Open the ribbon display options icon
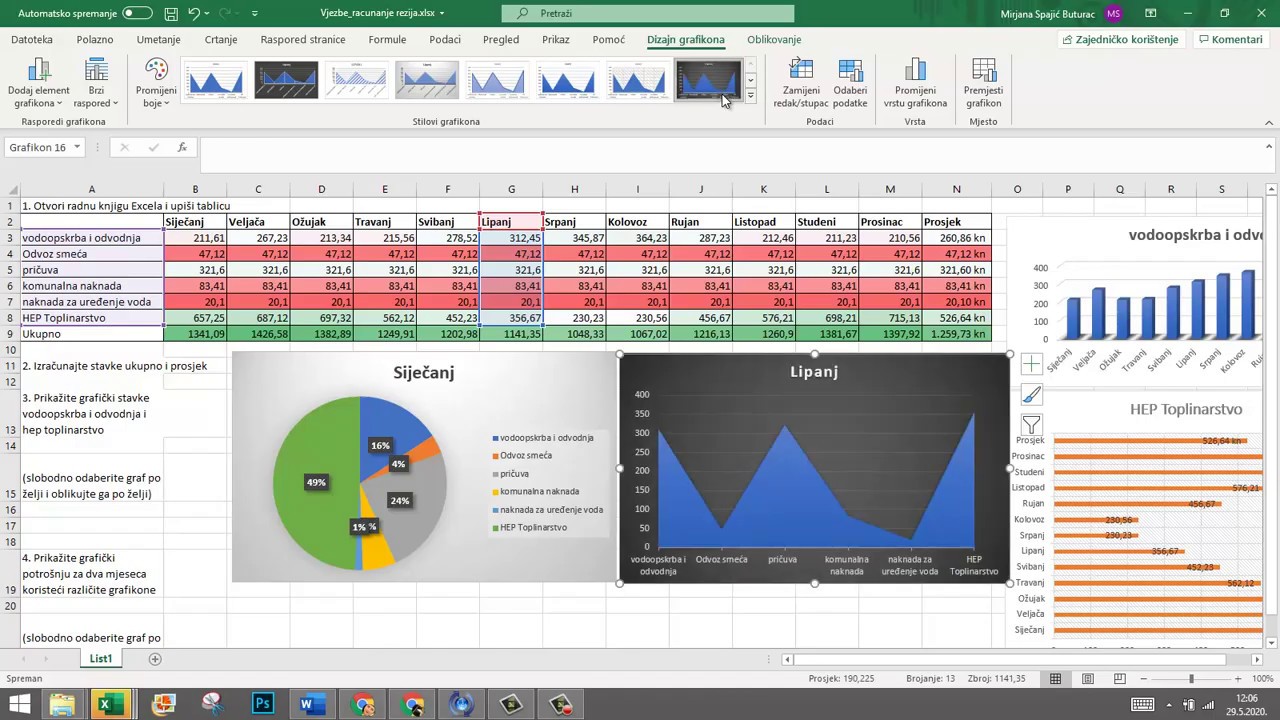Screen dimensions: 1280x720 [x=1150, y=14]
